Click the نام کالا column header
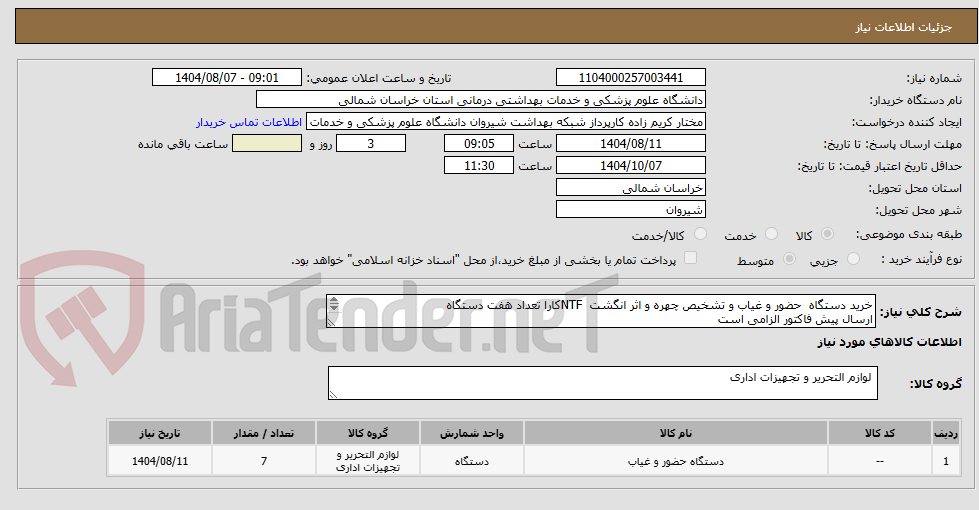The width and height of the screenshot is (979, 510). point(676,433)
